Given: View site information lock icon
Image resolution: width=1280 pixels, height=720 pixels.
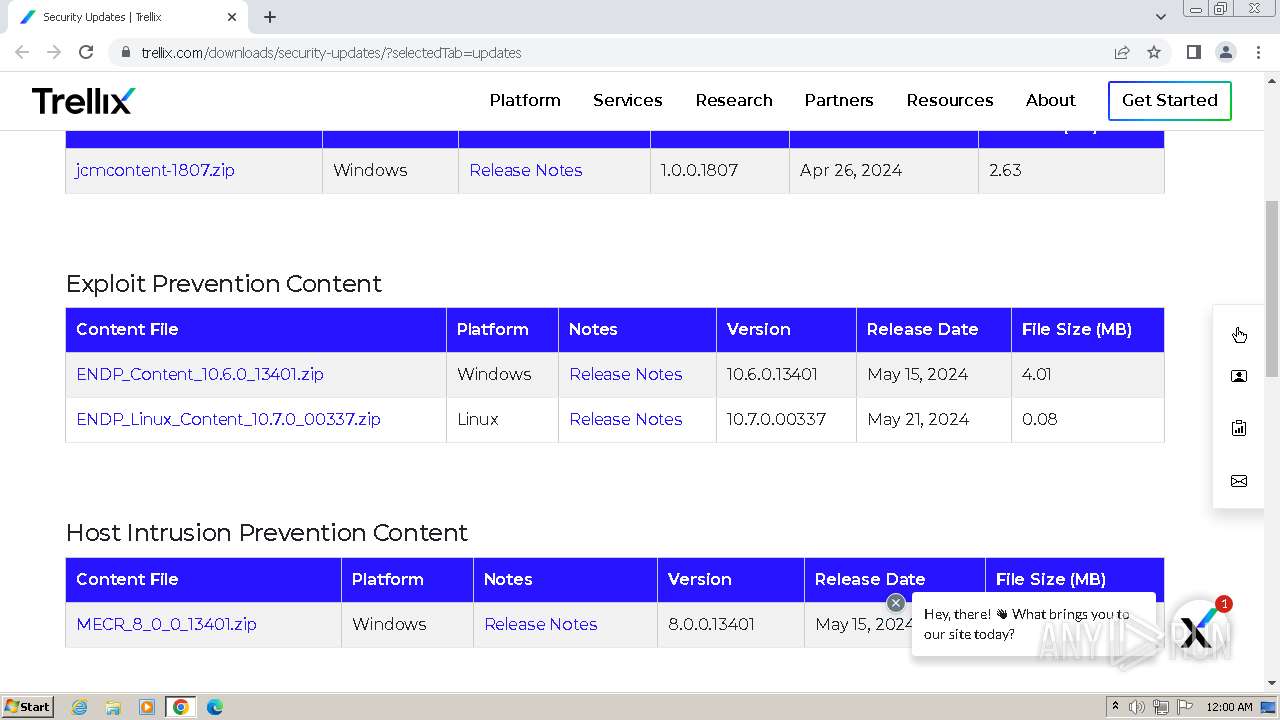Looking at the screenshot, I should [125, 52].
